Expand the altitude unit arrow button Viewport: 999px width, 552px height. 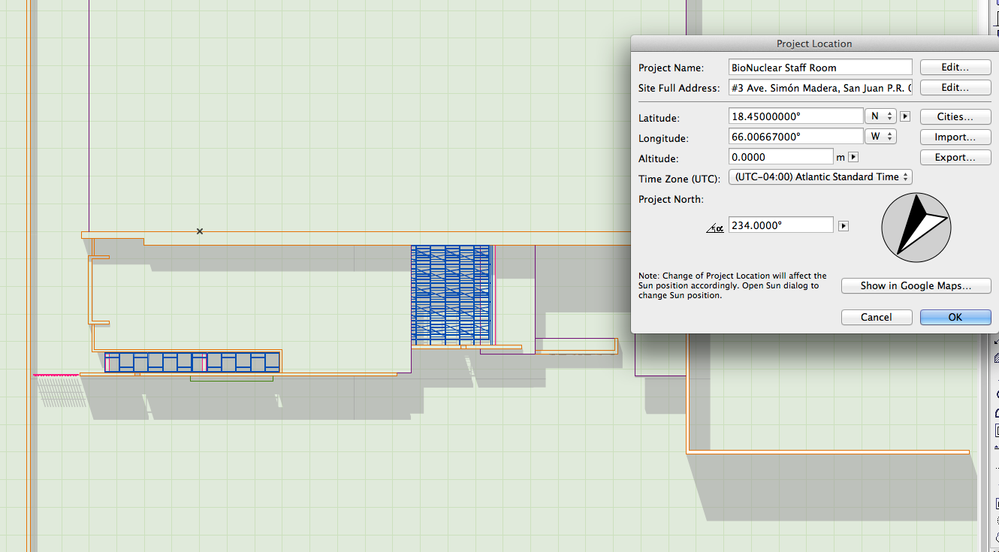point(854,157)
